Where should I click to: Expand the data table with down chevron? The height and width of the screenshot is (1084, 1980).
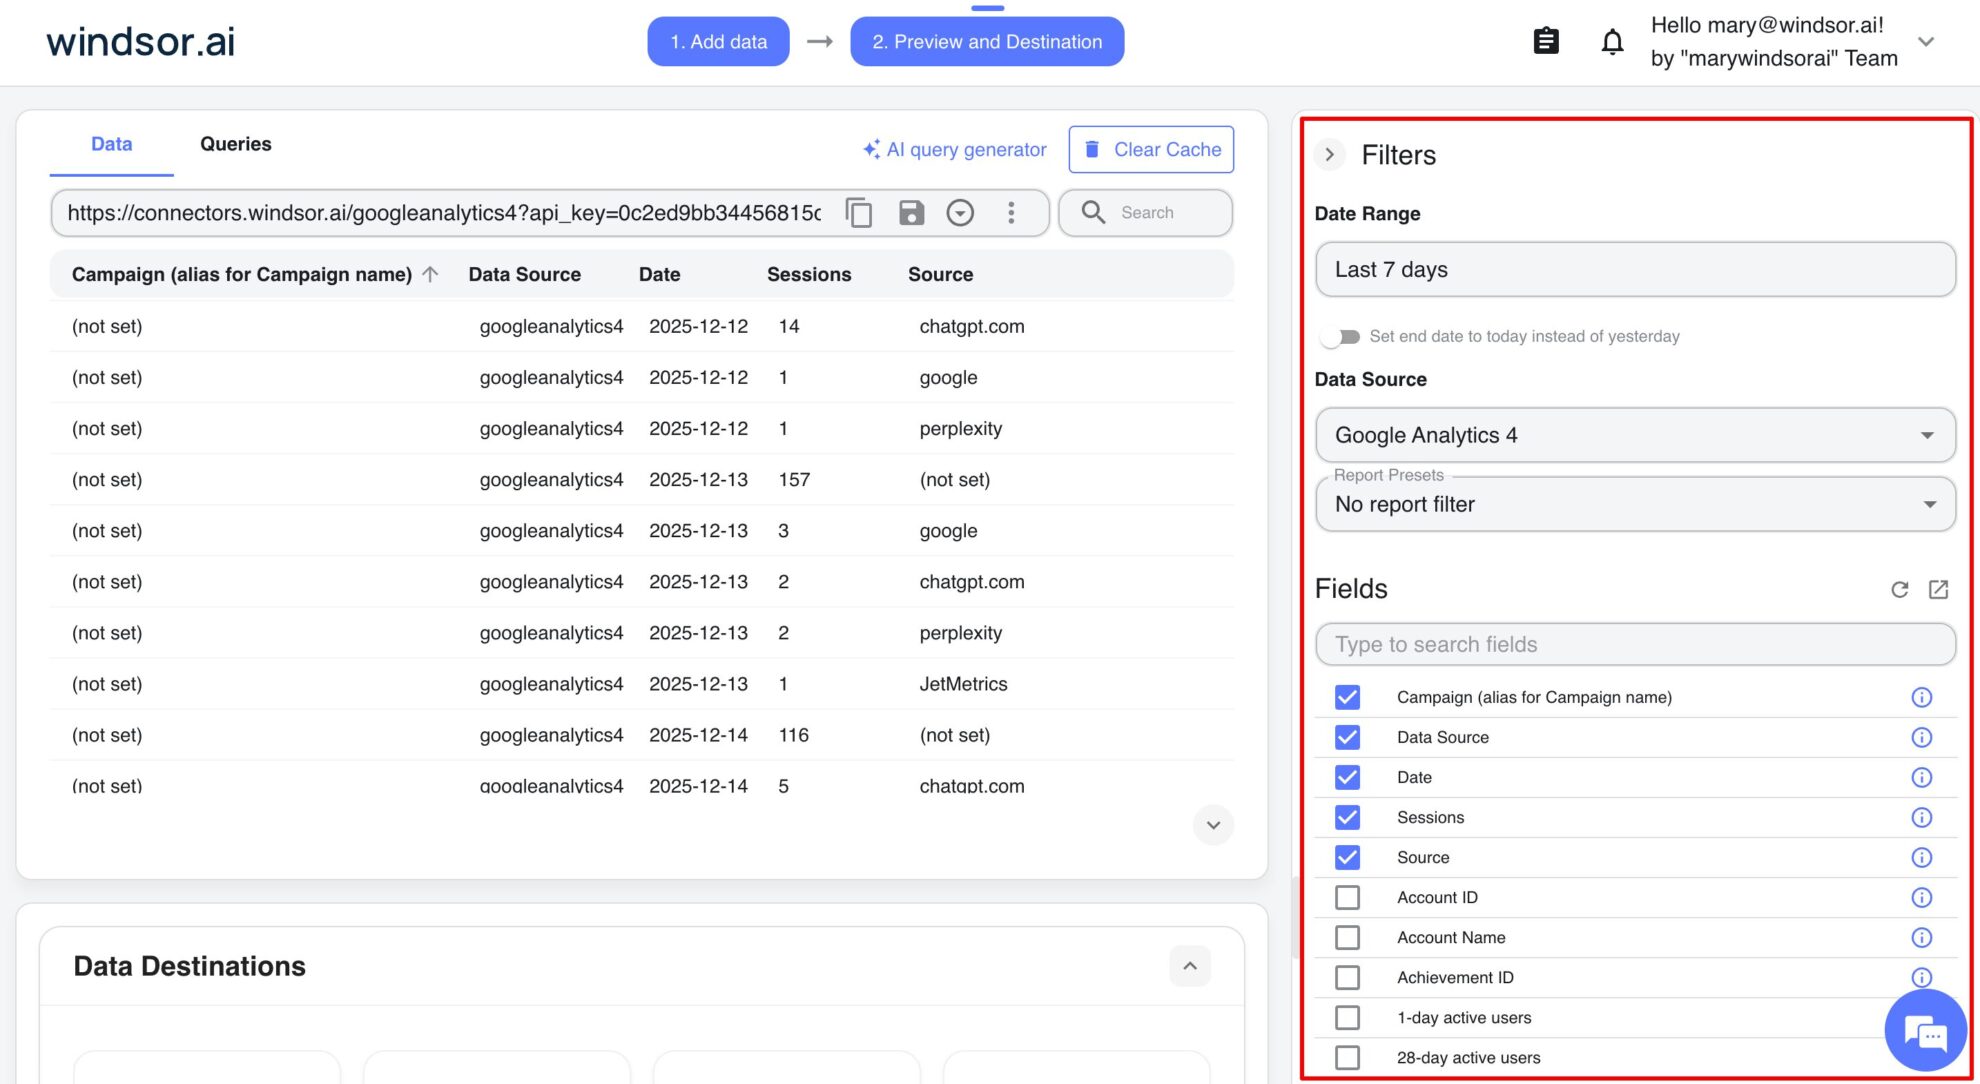point(1213,825)
